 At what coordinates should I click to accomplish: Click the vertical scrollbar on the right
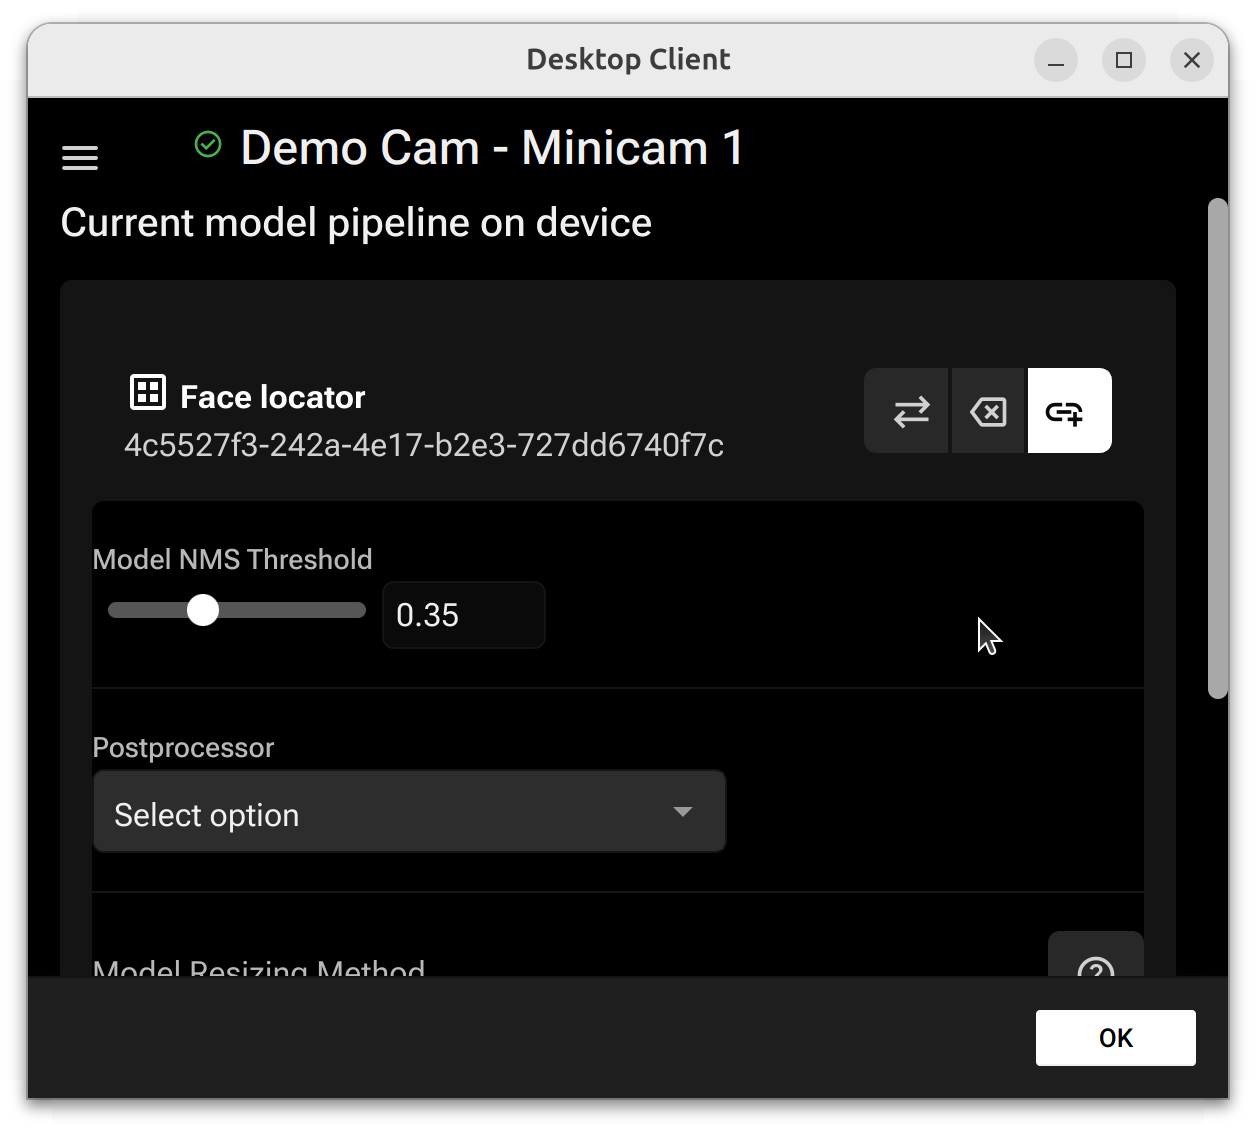click(x=1217, y=448)
